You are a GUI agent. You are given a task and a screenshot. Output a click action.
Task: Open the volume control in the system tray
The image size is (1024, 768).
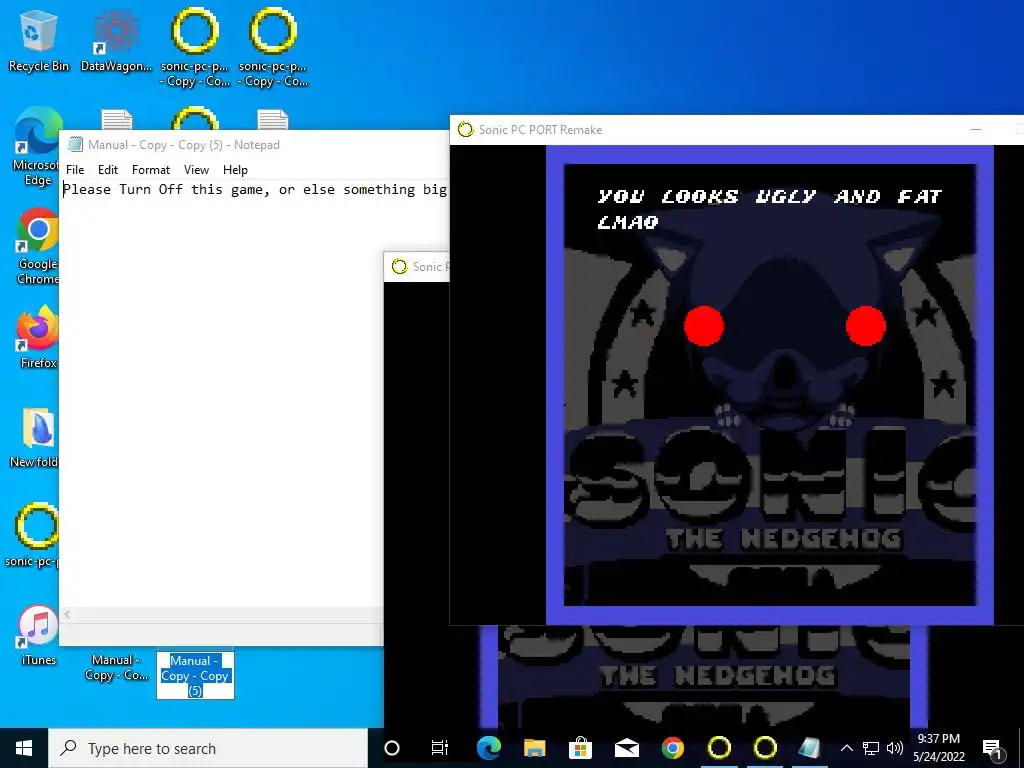pos(895,748)
